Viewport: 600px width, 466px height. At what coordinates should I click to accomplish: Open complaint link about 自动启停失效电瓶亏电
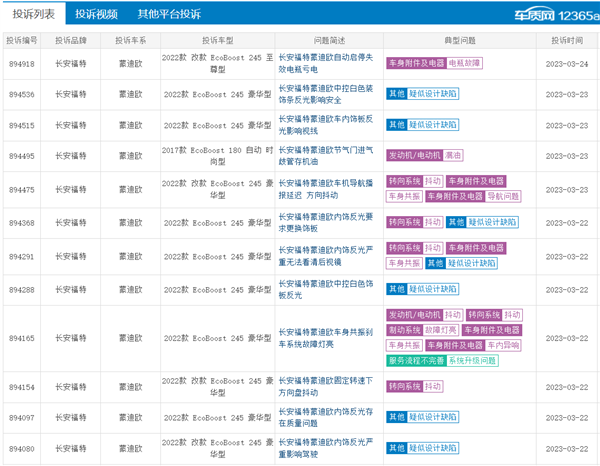tap(325, 64)
